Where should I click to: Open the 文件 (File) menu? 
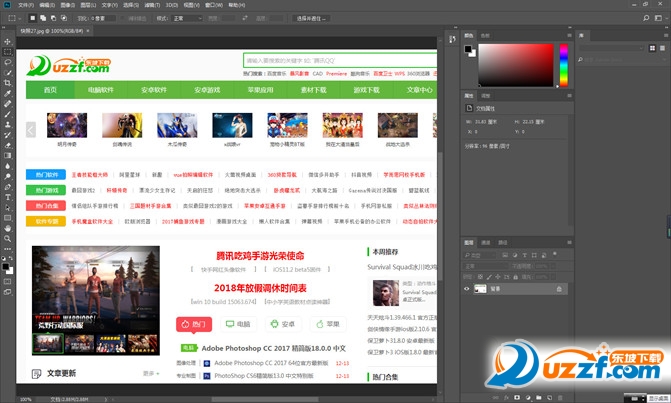26,5
